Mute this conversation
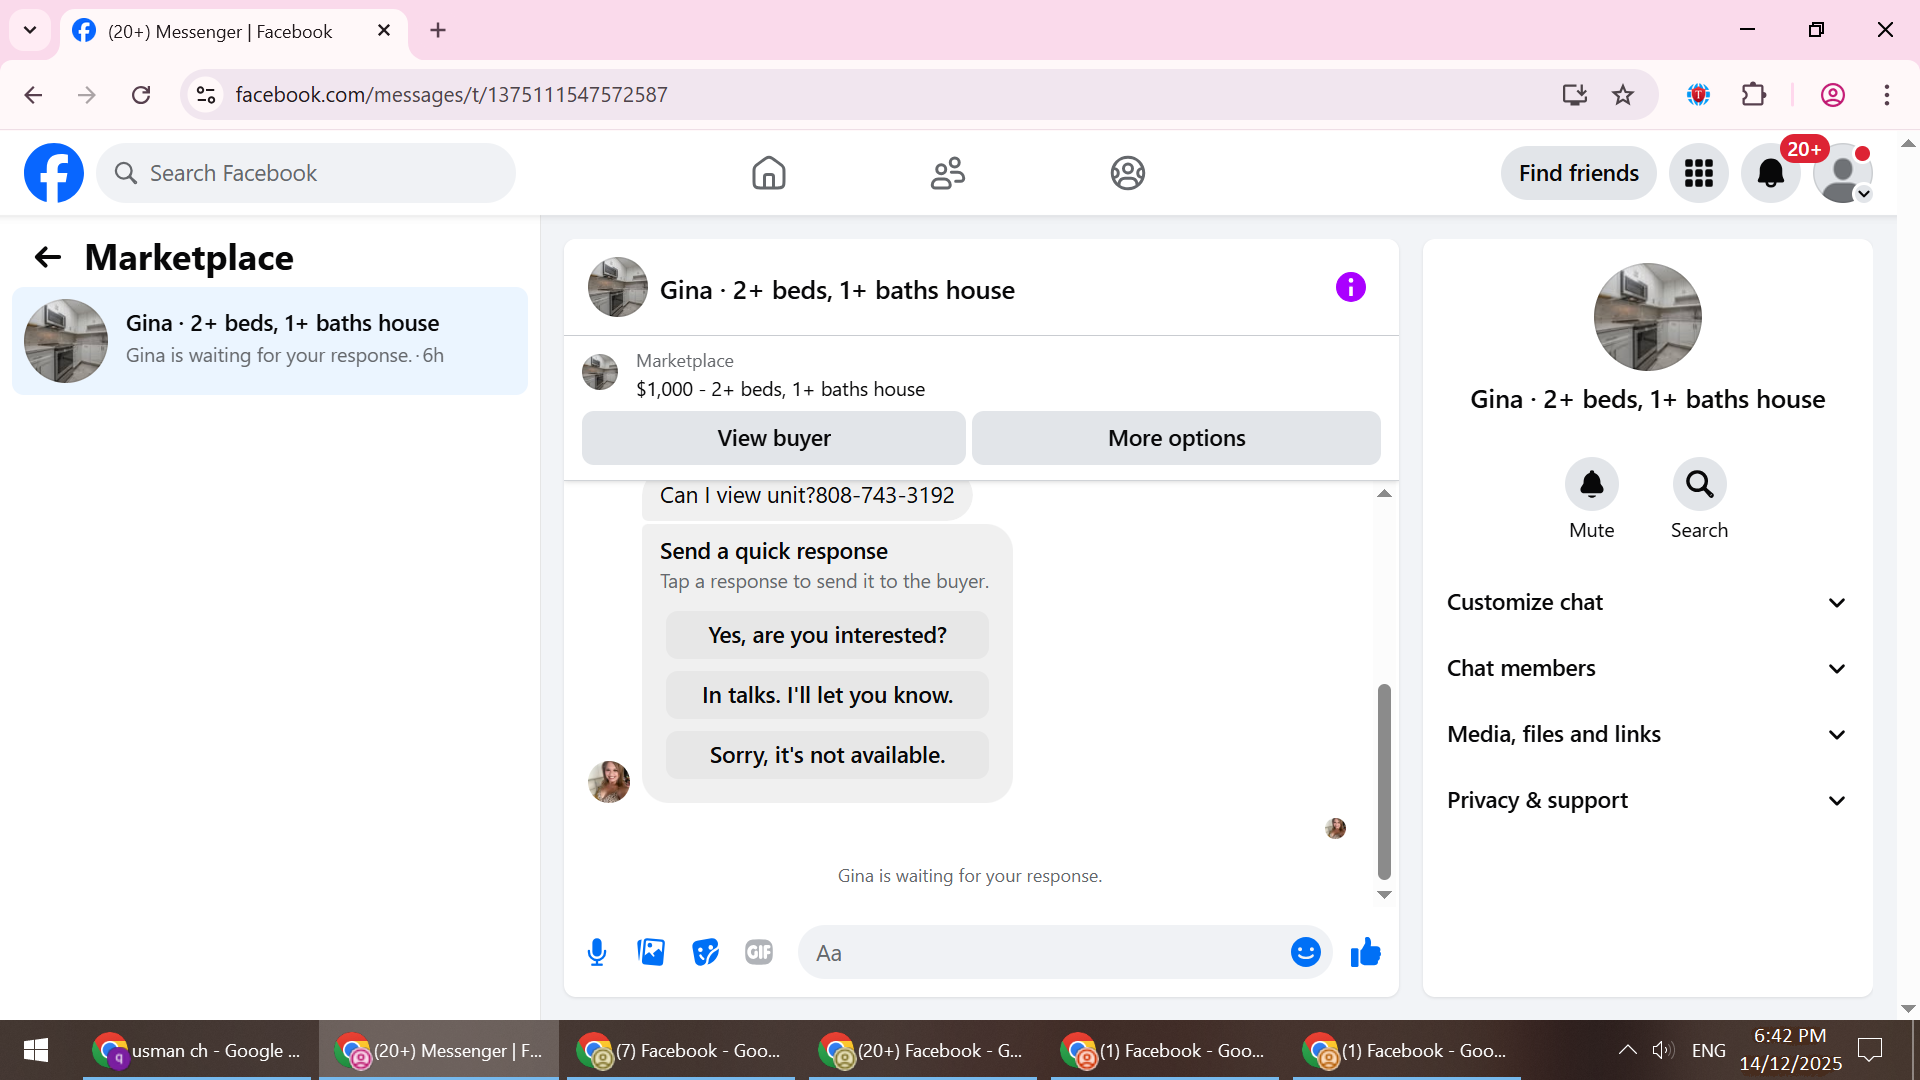 1591,485
